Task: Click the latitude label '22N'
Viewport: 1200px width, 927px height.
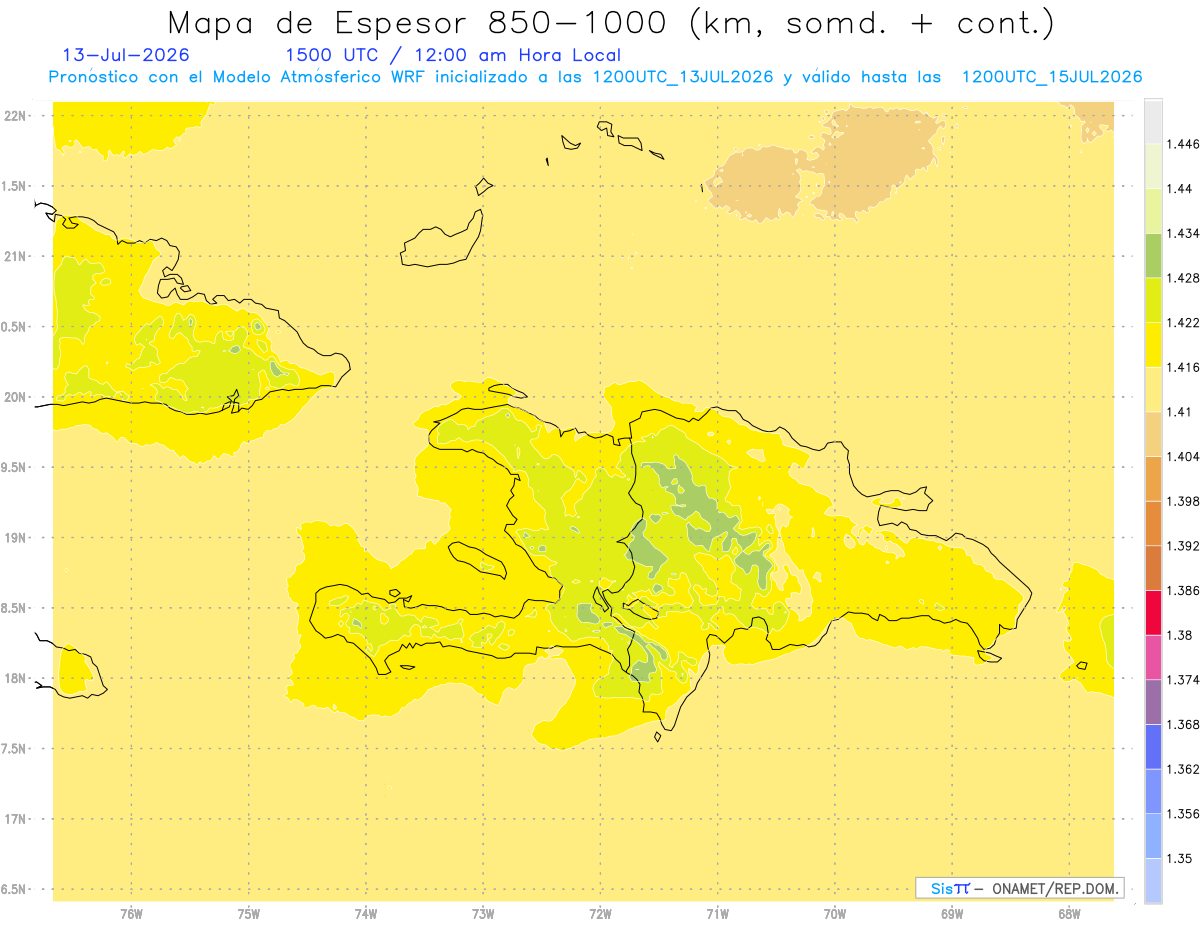Action: [15, 116]
